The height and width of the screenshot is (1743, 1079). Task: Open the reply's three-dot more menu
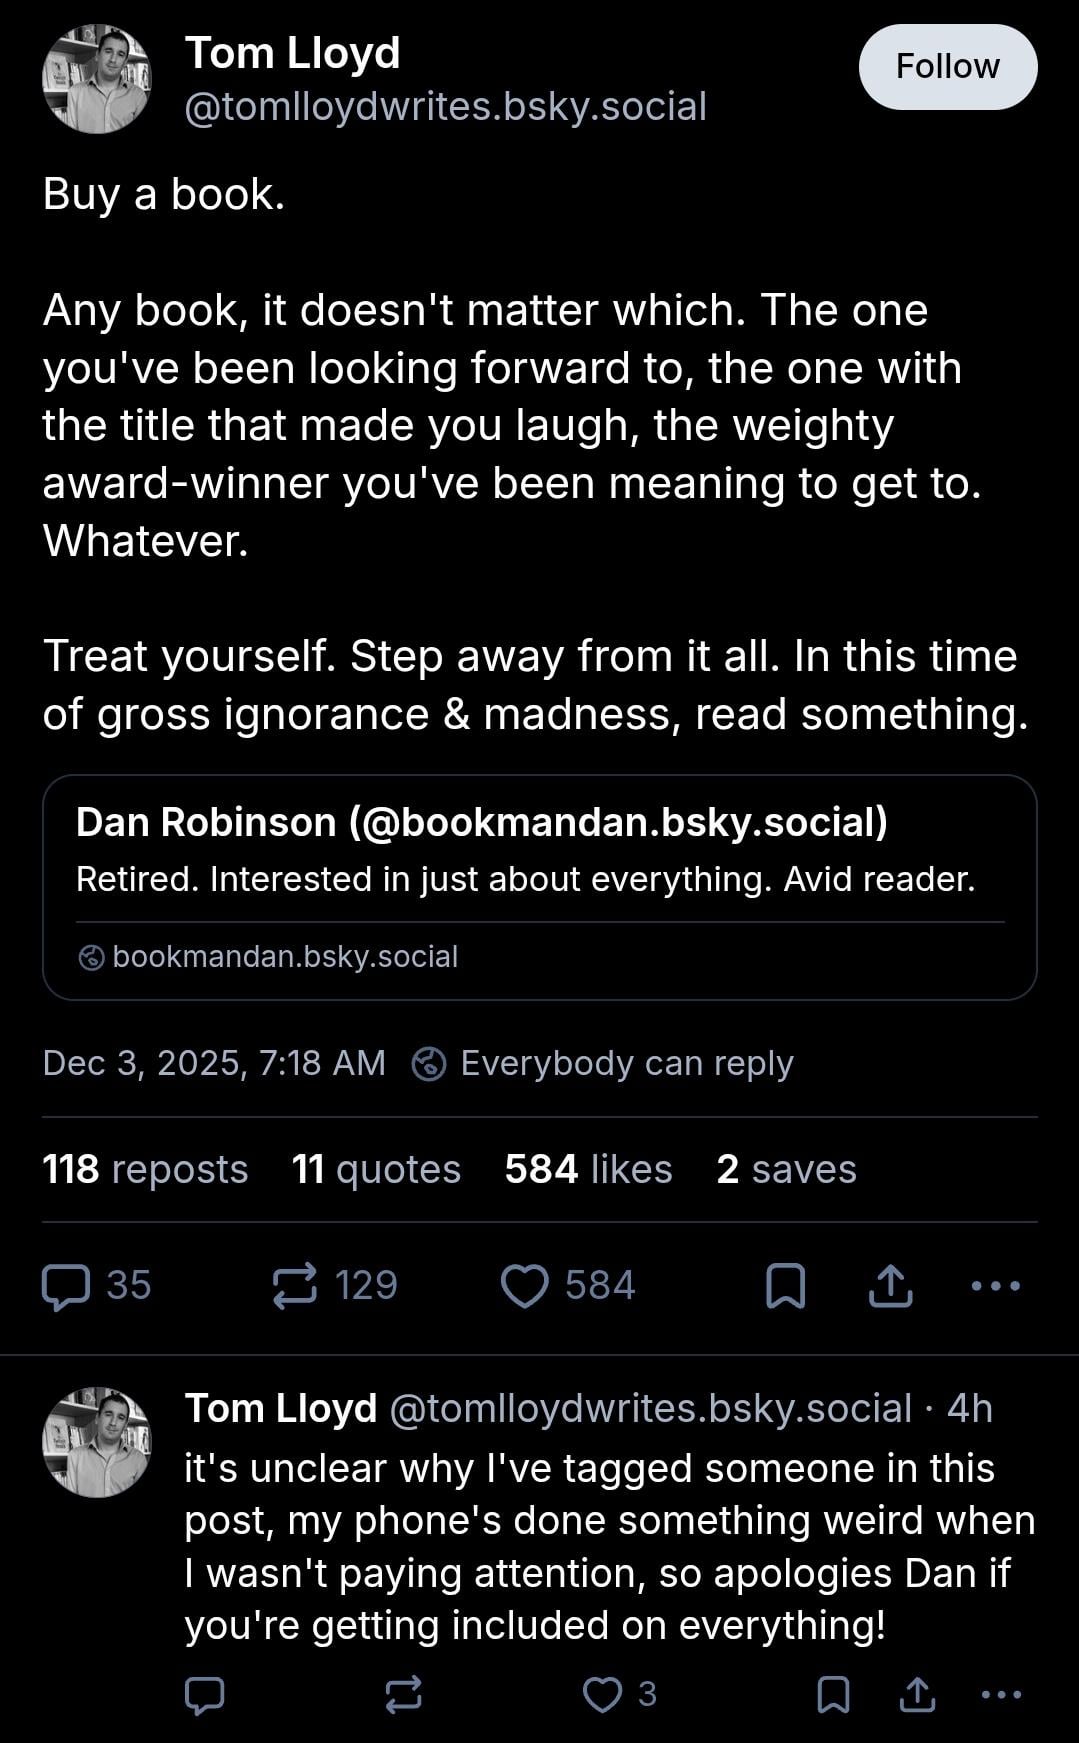tap(1001, 1695)
